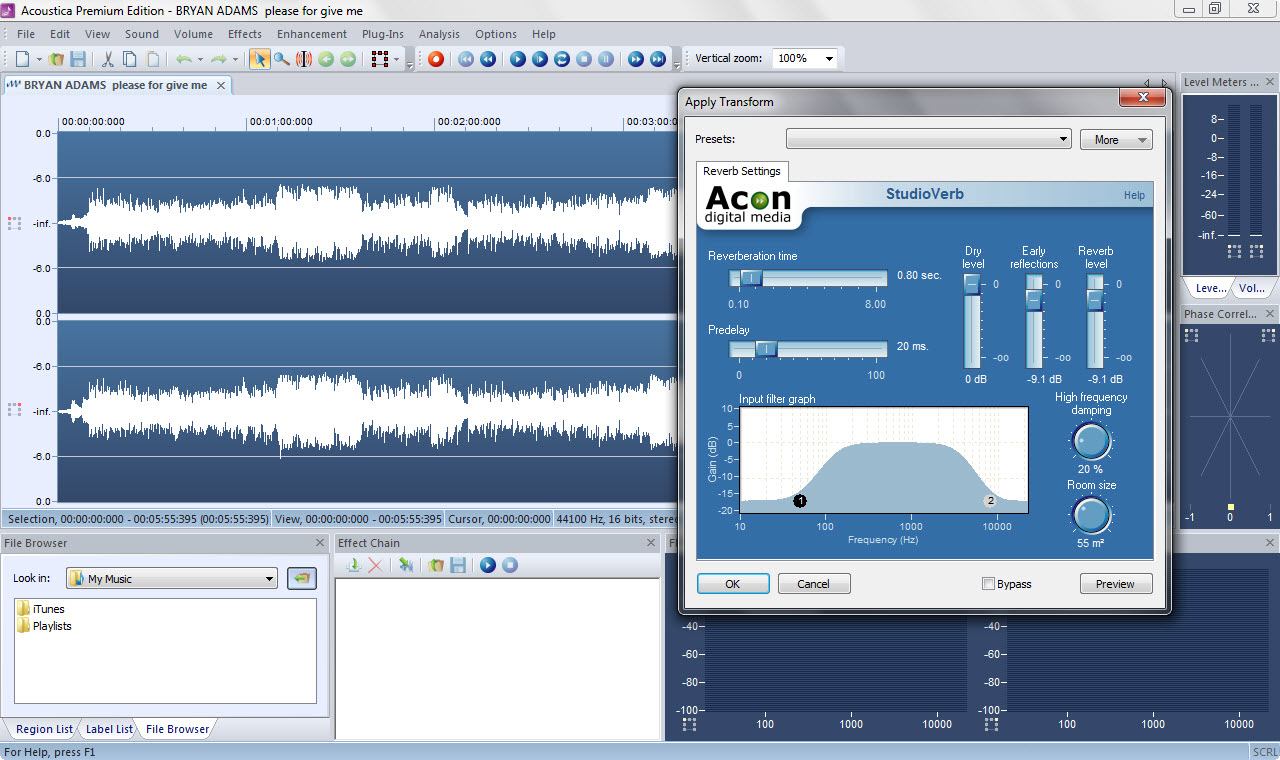Expand the New file dropdown arrow
1280x760 pixels.
38,59
